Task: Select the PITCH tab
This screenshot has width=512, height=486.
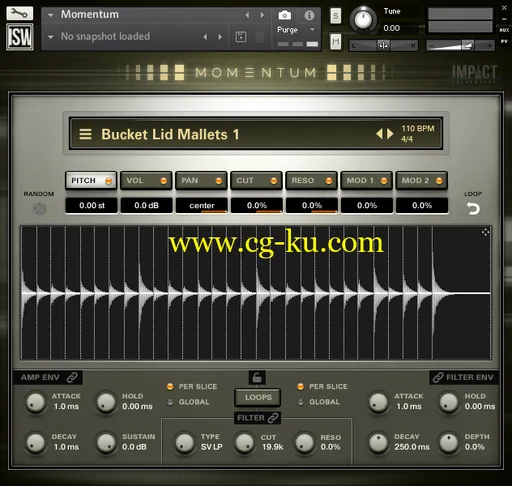Action: [x=91, y=180]
